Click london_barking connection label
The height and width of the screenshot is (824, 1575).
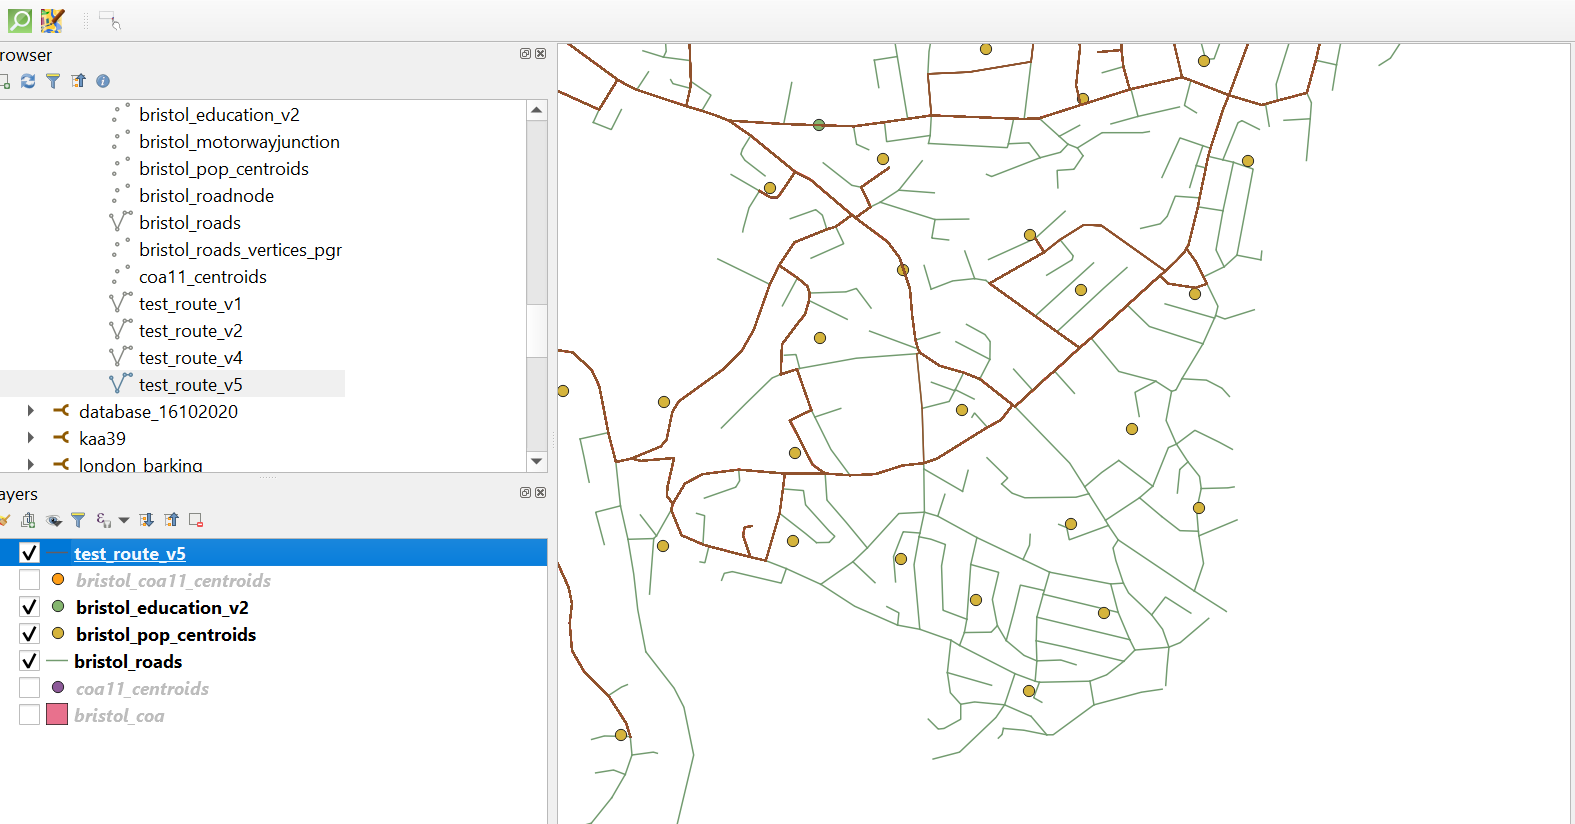[141, 465]
